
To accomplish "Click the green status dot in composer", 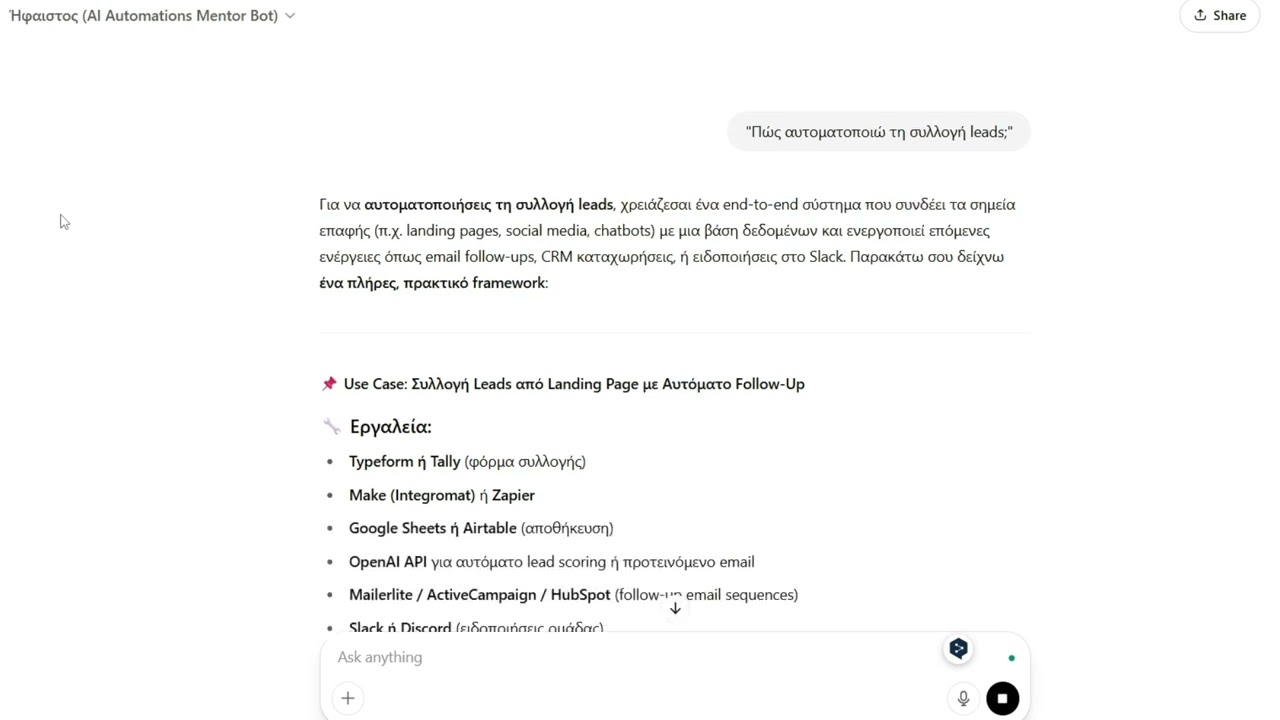I will (x=1011, y=658).
